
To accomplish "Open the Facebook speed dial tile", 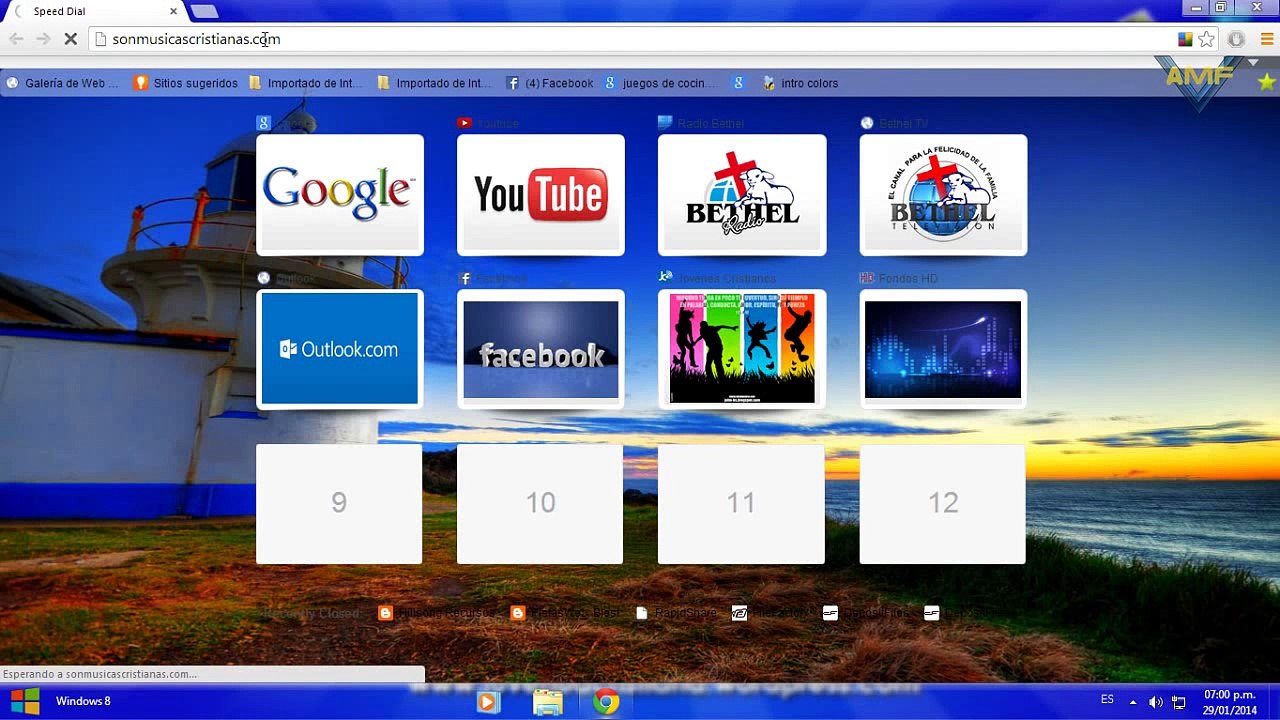I will point(541,349).
